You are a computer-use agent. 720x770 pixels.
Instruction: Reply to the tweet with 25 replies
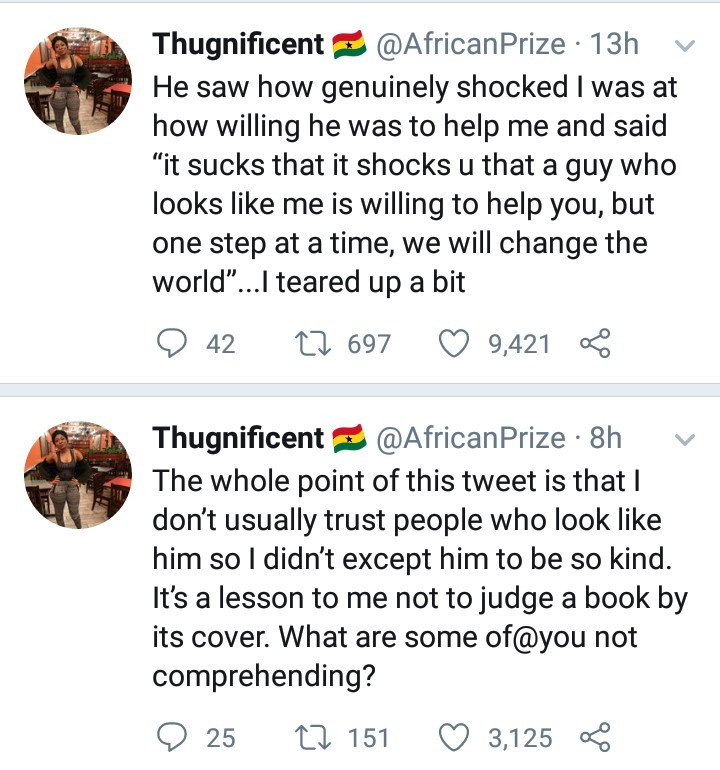click(x=174, y=737)
